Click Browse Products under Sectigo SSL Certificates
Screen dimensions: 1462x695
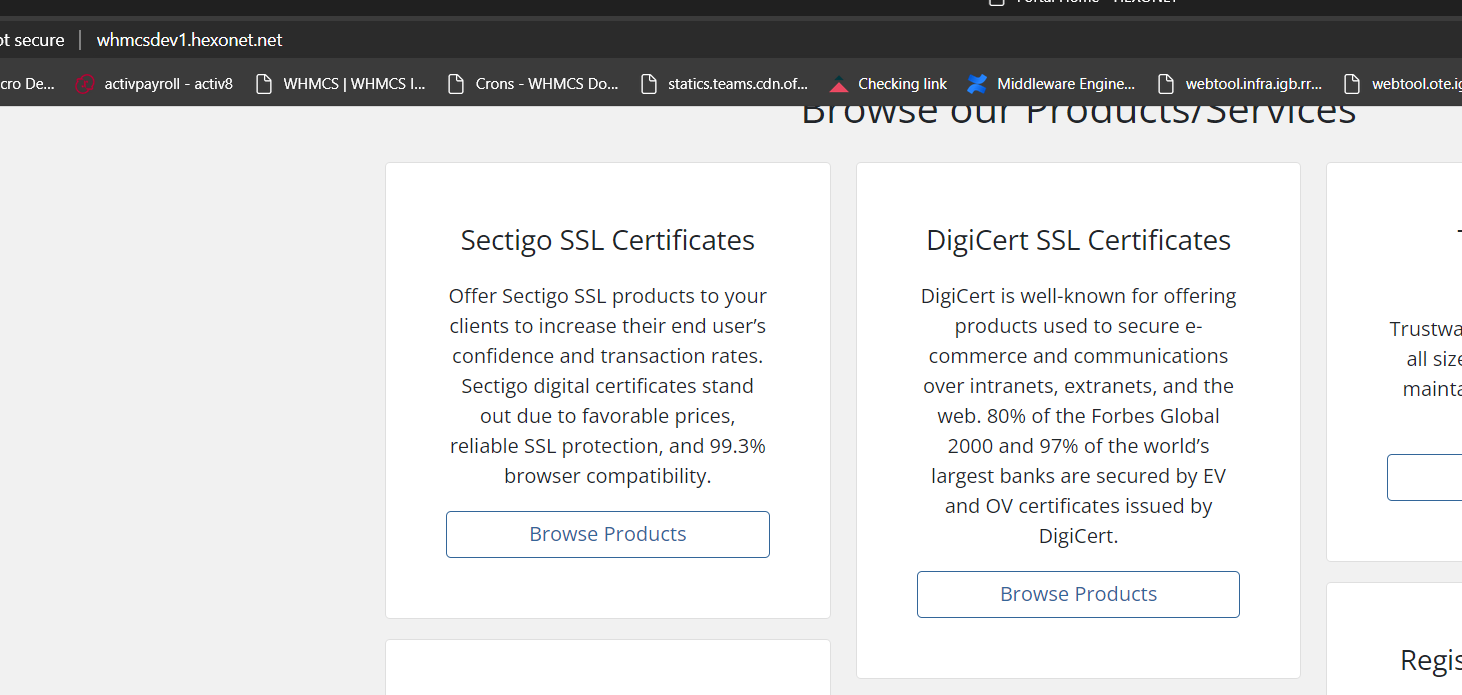click(x=607, y=534)
